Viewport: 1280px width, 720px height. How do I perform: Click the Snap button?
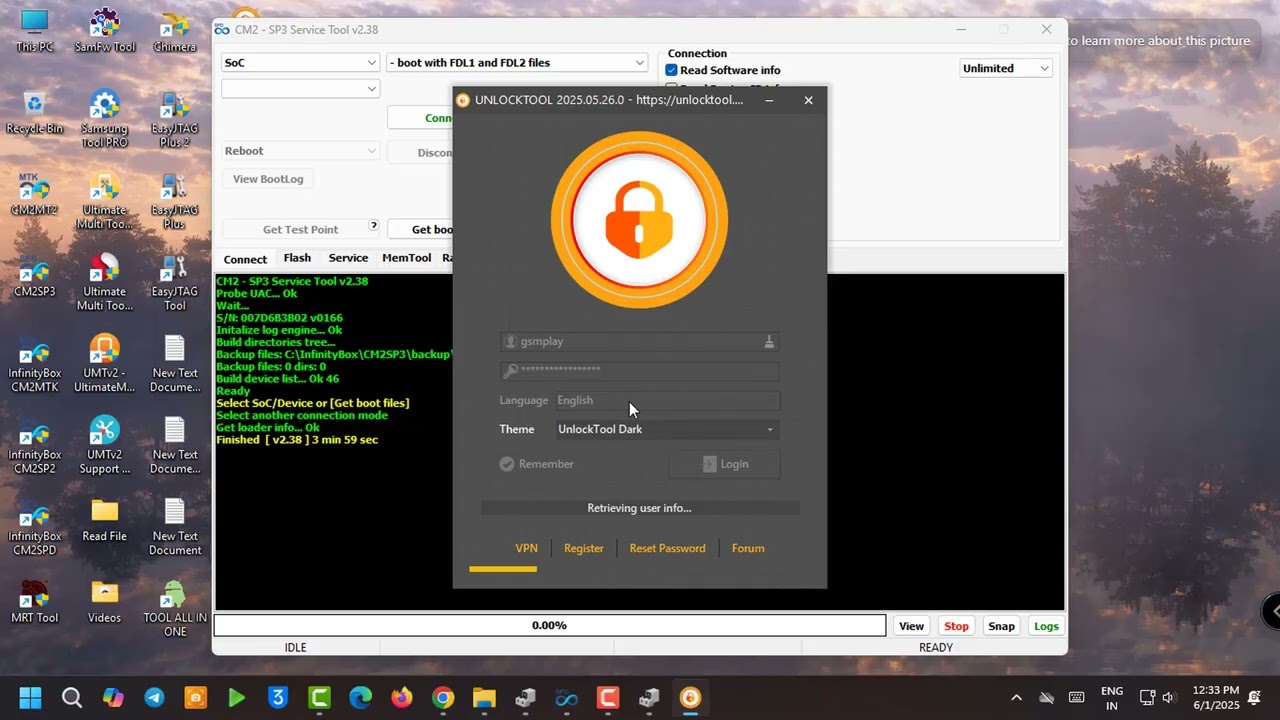pos(1001,626)
